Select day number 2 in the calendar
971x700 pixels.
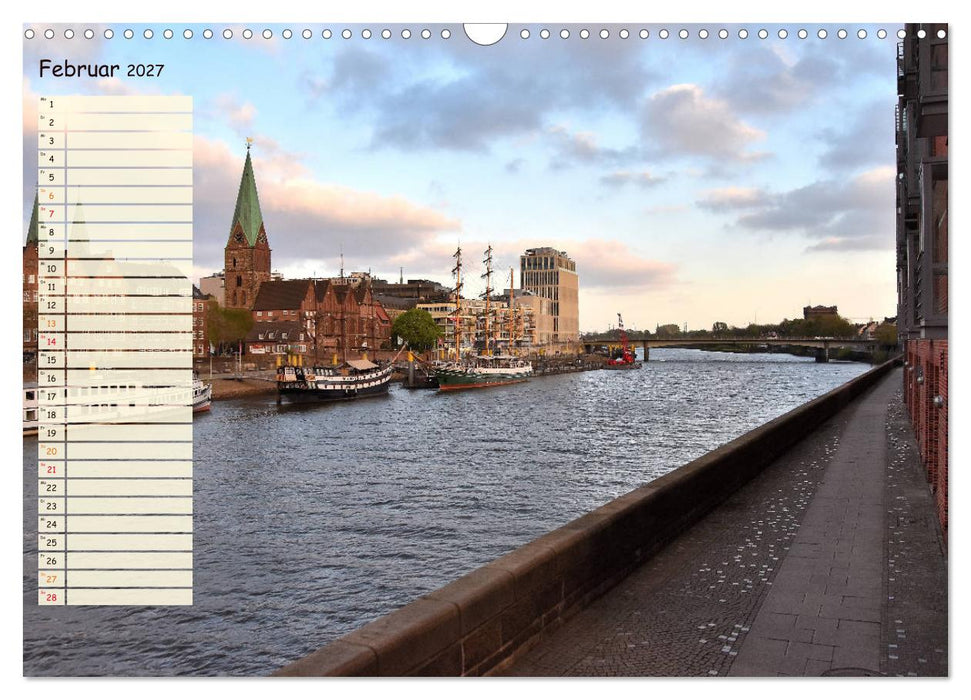coord(51,123)
